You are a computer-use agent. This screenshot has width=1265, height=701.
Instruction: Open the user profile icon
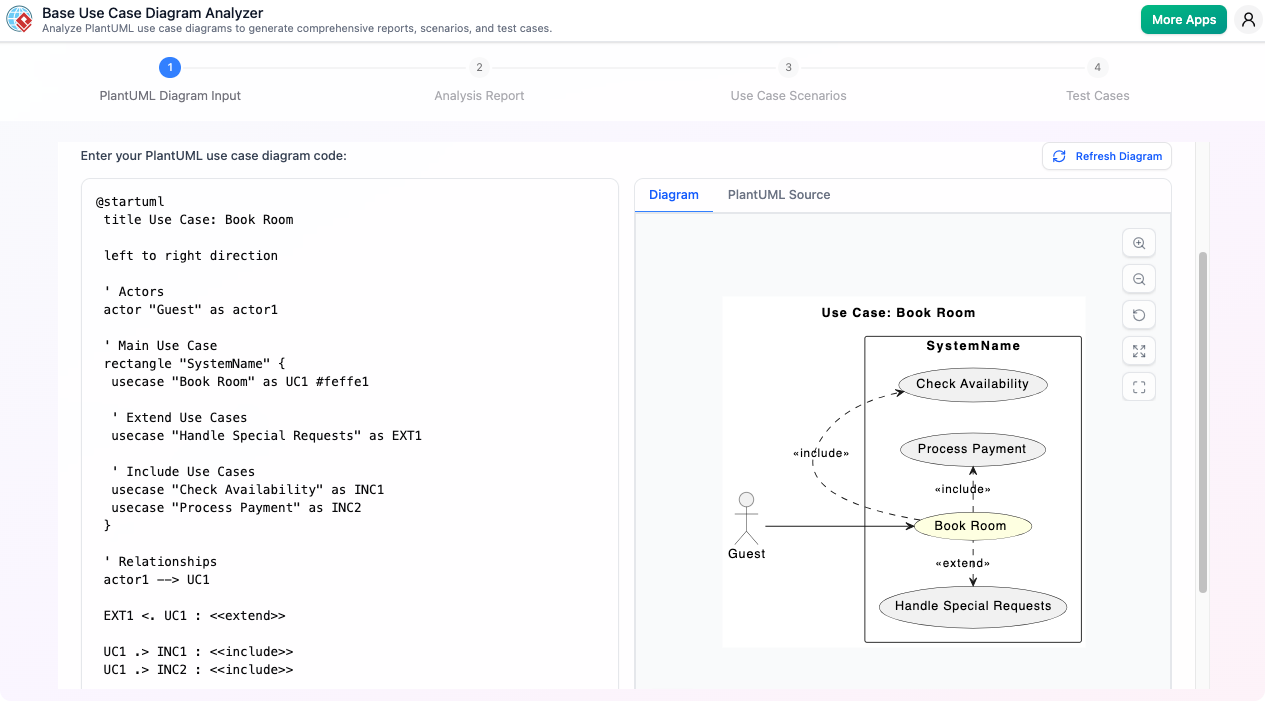(x=1248, y=18)
